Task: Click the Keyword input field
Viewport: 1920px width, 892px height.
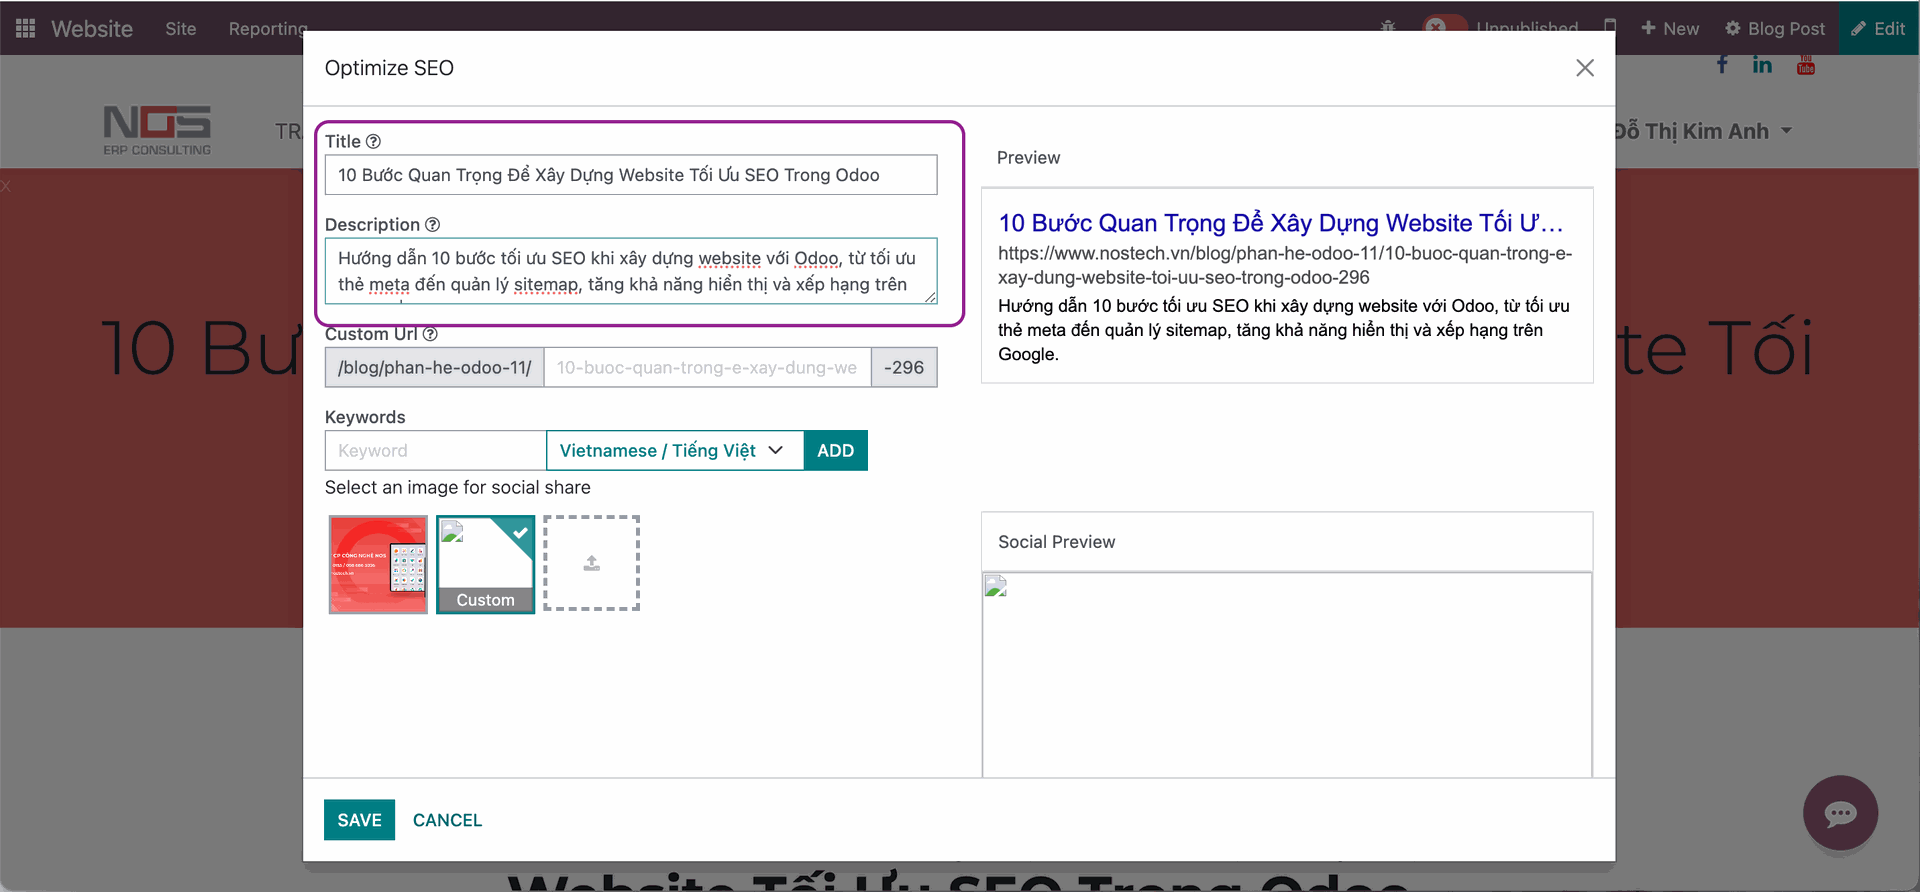Action: point(435,450)
